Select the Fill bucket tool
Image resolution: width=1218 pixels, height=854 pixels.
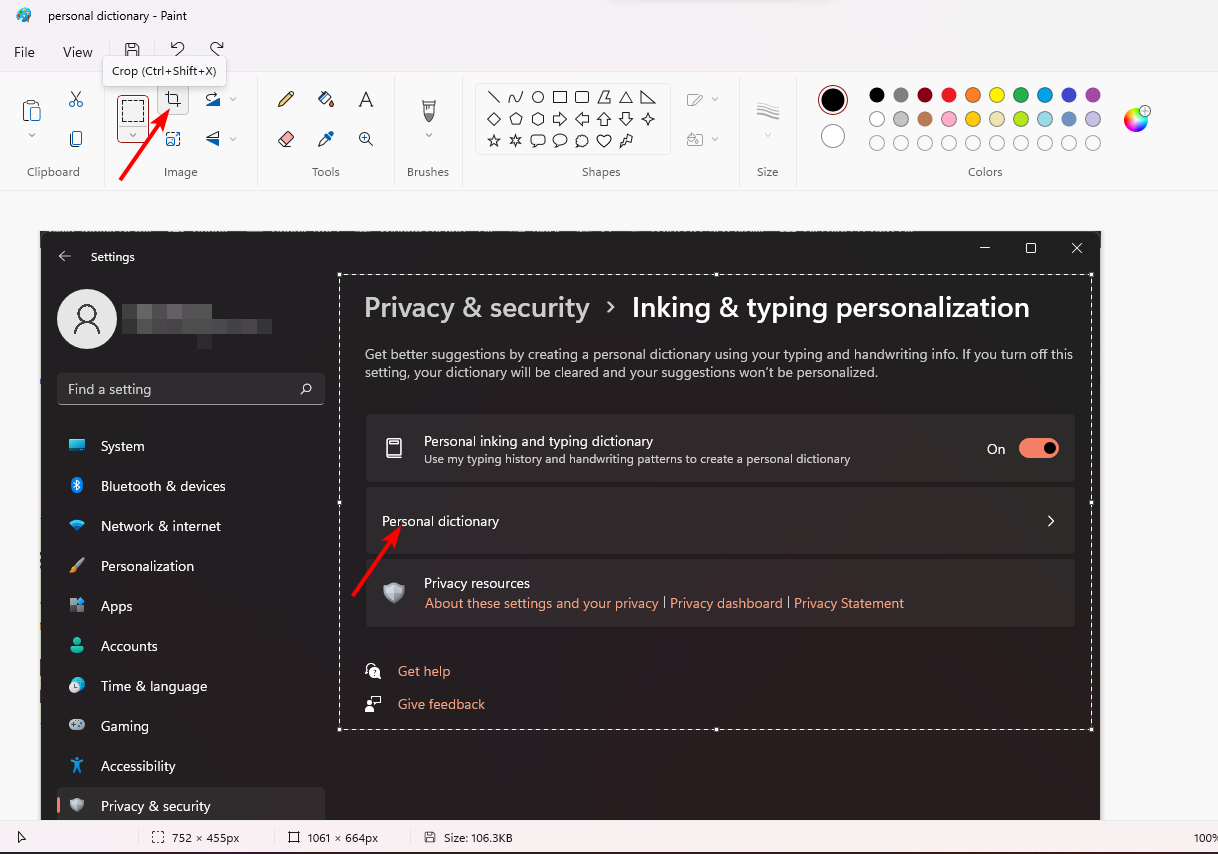pyautogui.click(x=326, y=99)
